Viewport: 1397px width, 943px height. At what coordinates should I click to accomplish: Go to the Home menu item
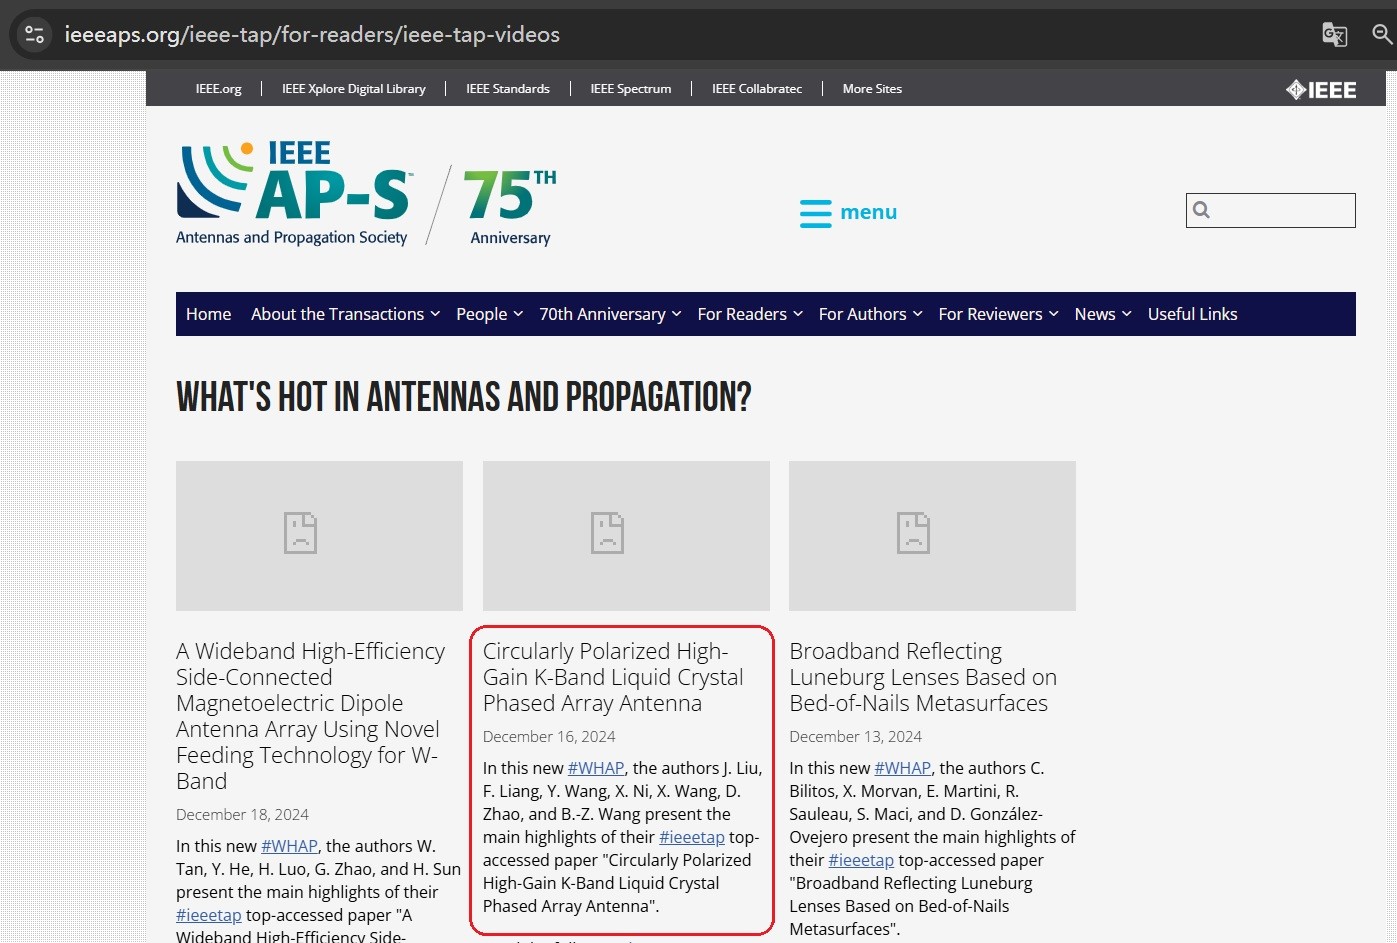(208, 314)
